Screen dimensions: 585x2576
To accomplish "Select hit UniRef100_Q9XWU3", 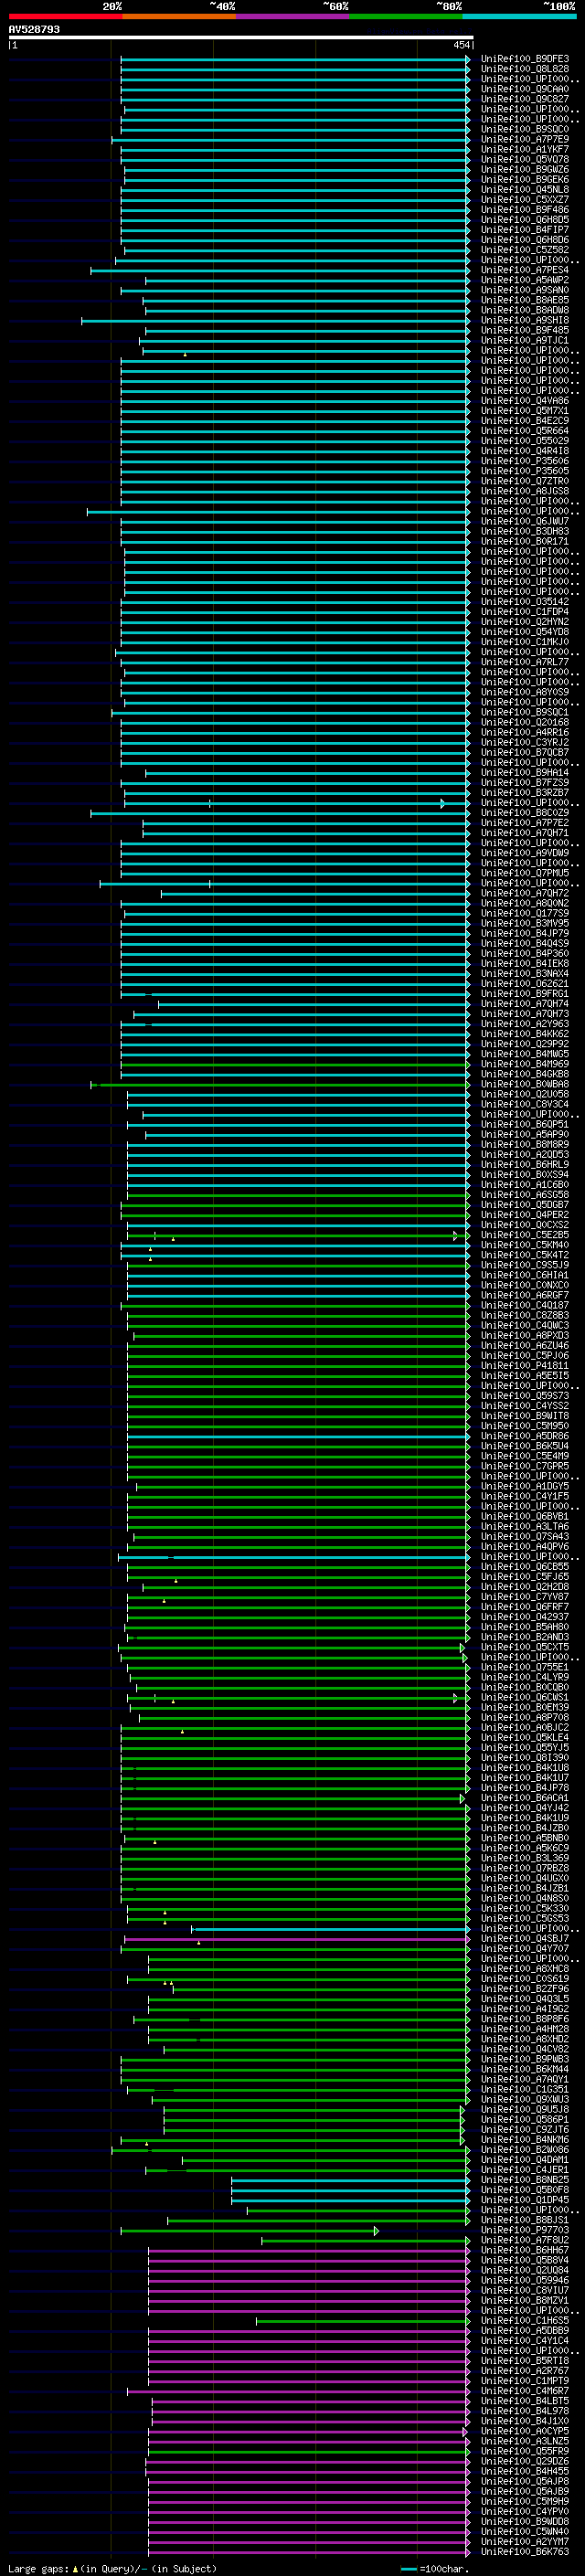I will (524, 2099).
